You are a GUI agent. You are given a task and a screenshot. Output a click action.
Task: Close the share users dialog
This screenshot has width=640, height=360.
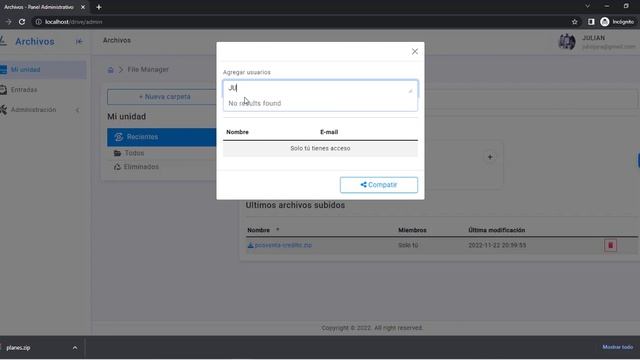(x=415, y=51)
